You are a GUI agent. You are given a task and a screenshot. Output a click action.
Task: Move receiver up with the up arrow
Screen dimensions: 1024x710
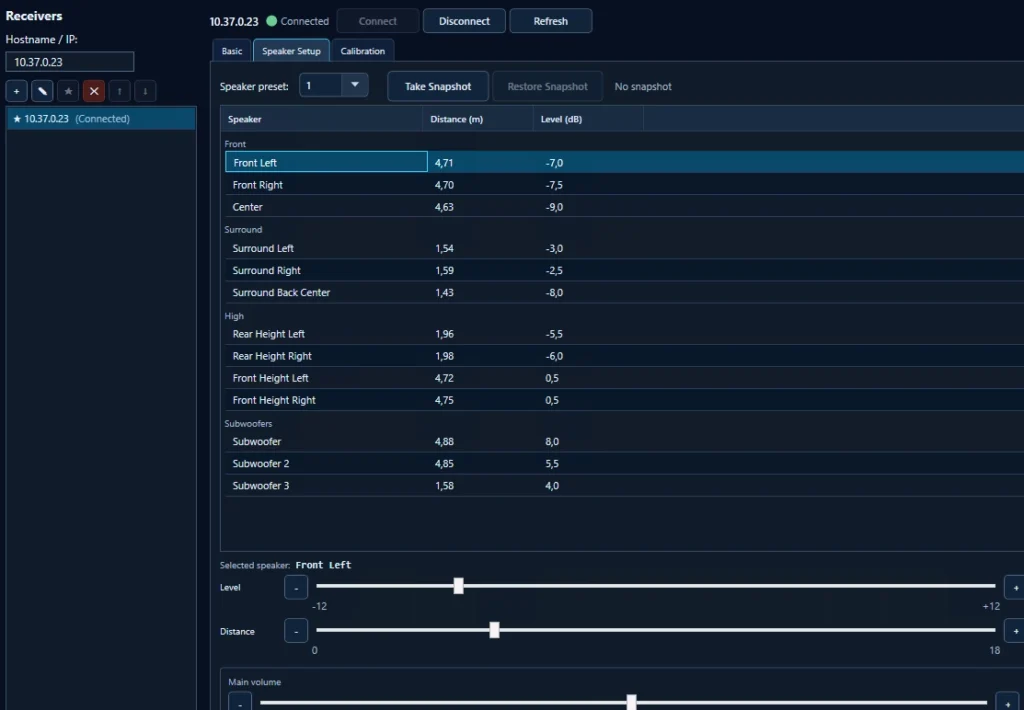pos(120,91)
